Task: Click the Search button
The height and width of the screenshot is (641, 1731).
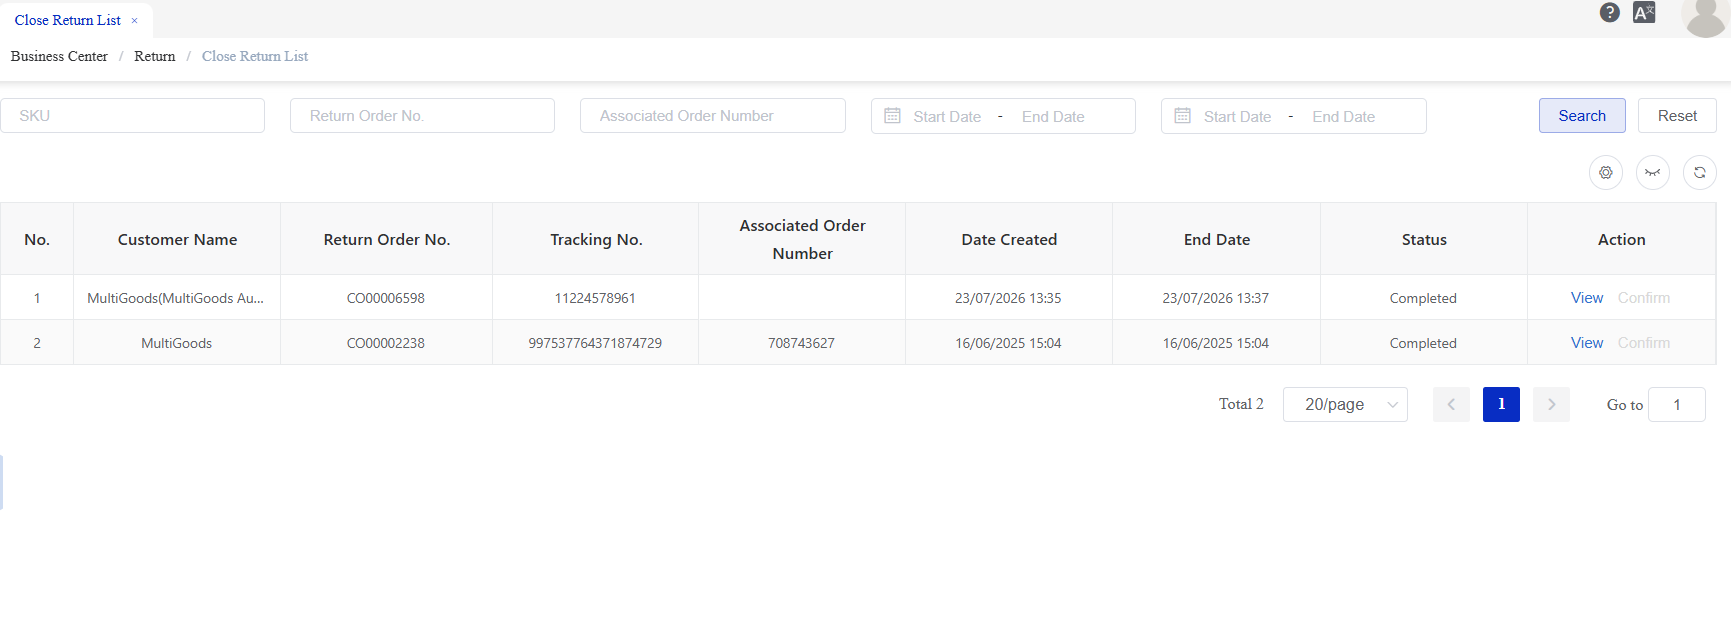Action: click(x=1582, y=116)
